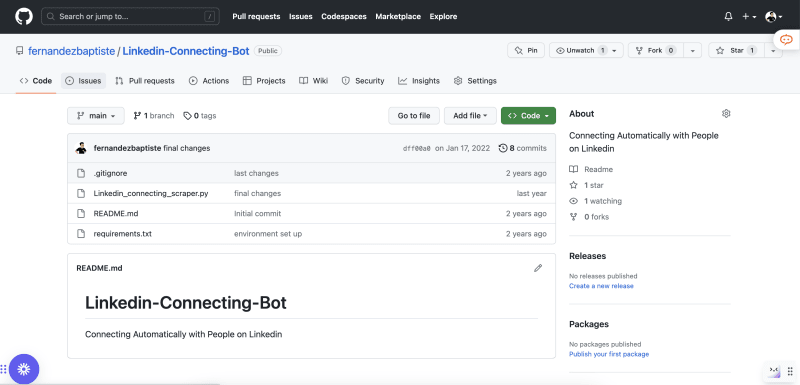This screenshot has height=385, width=800.
Task: Open README.md in the file list
Action: [x=116, y=214]
